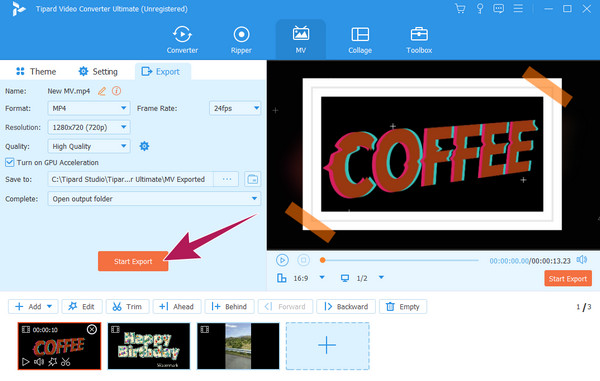Click the Start Export button in left panel
600x381 pixels.
(133, 261)
